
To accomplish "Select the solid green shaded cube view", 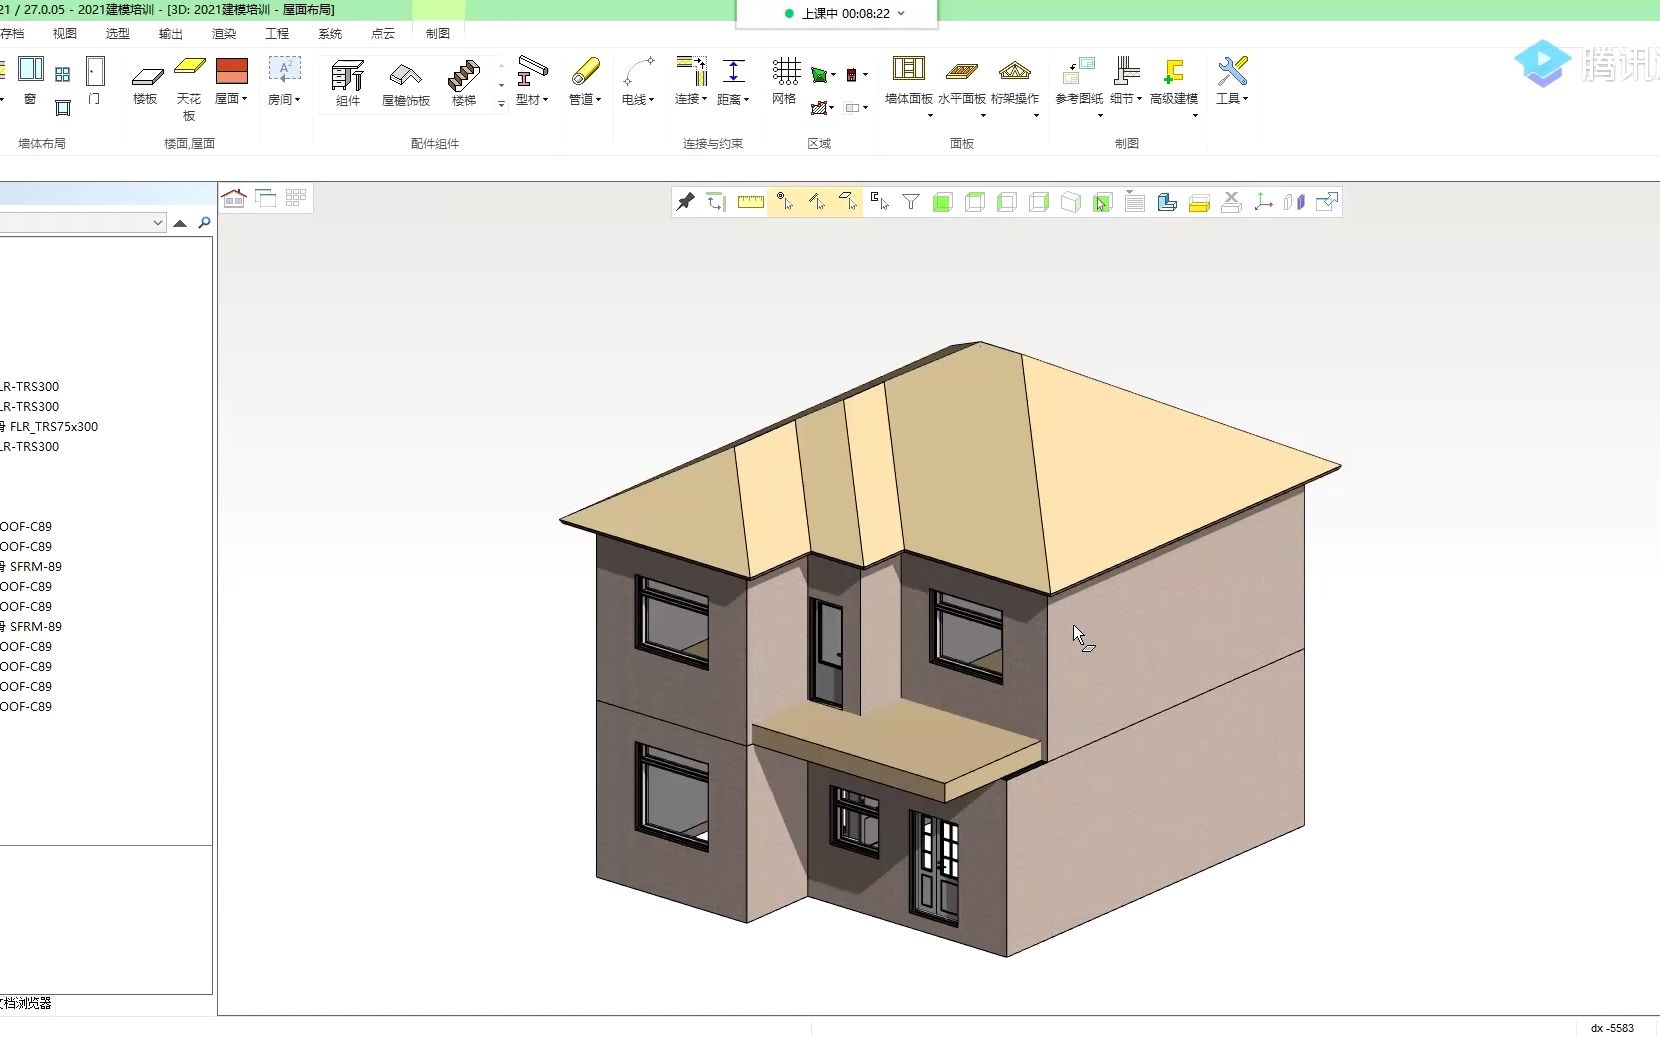I will point(942,202).
